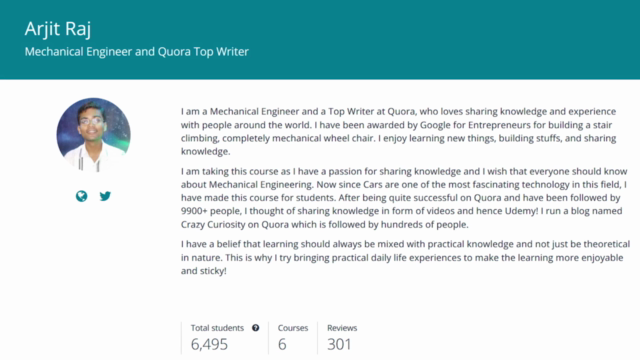Click the Arjit Raj name heading
This screenshot has height=360, width=640.
58,29
